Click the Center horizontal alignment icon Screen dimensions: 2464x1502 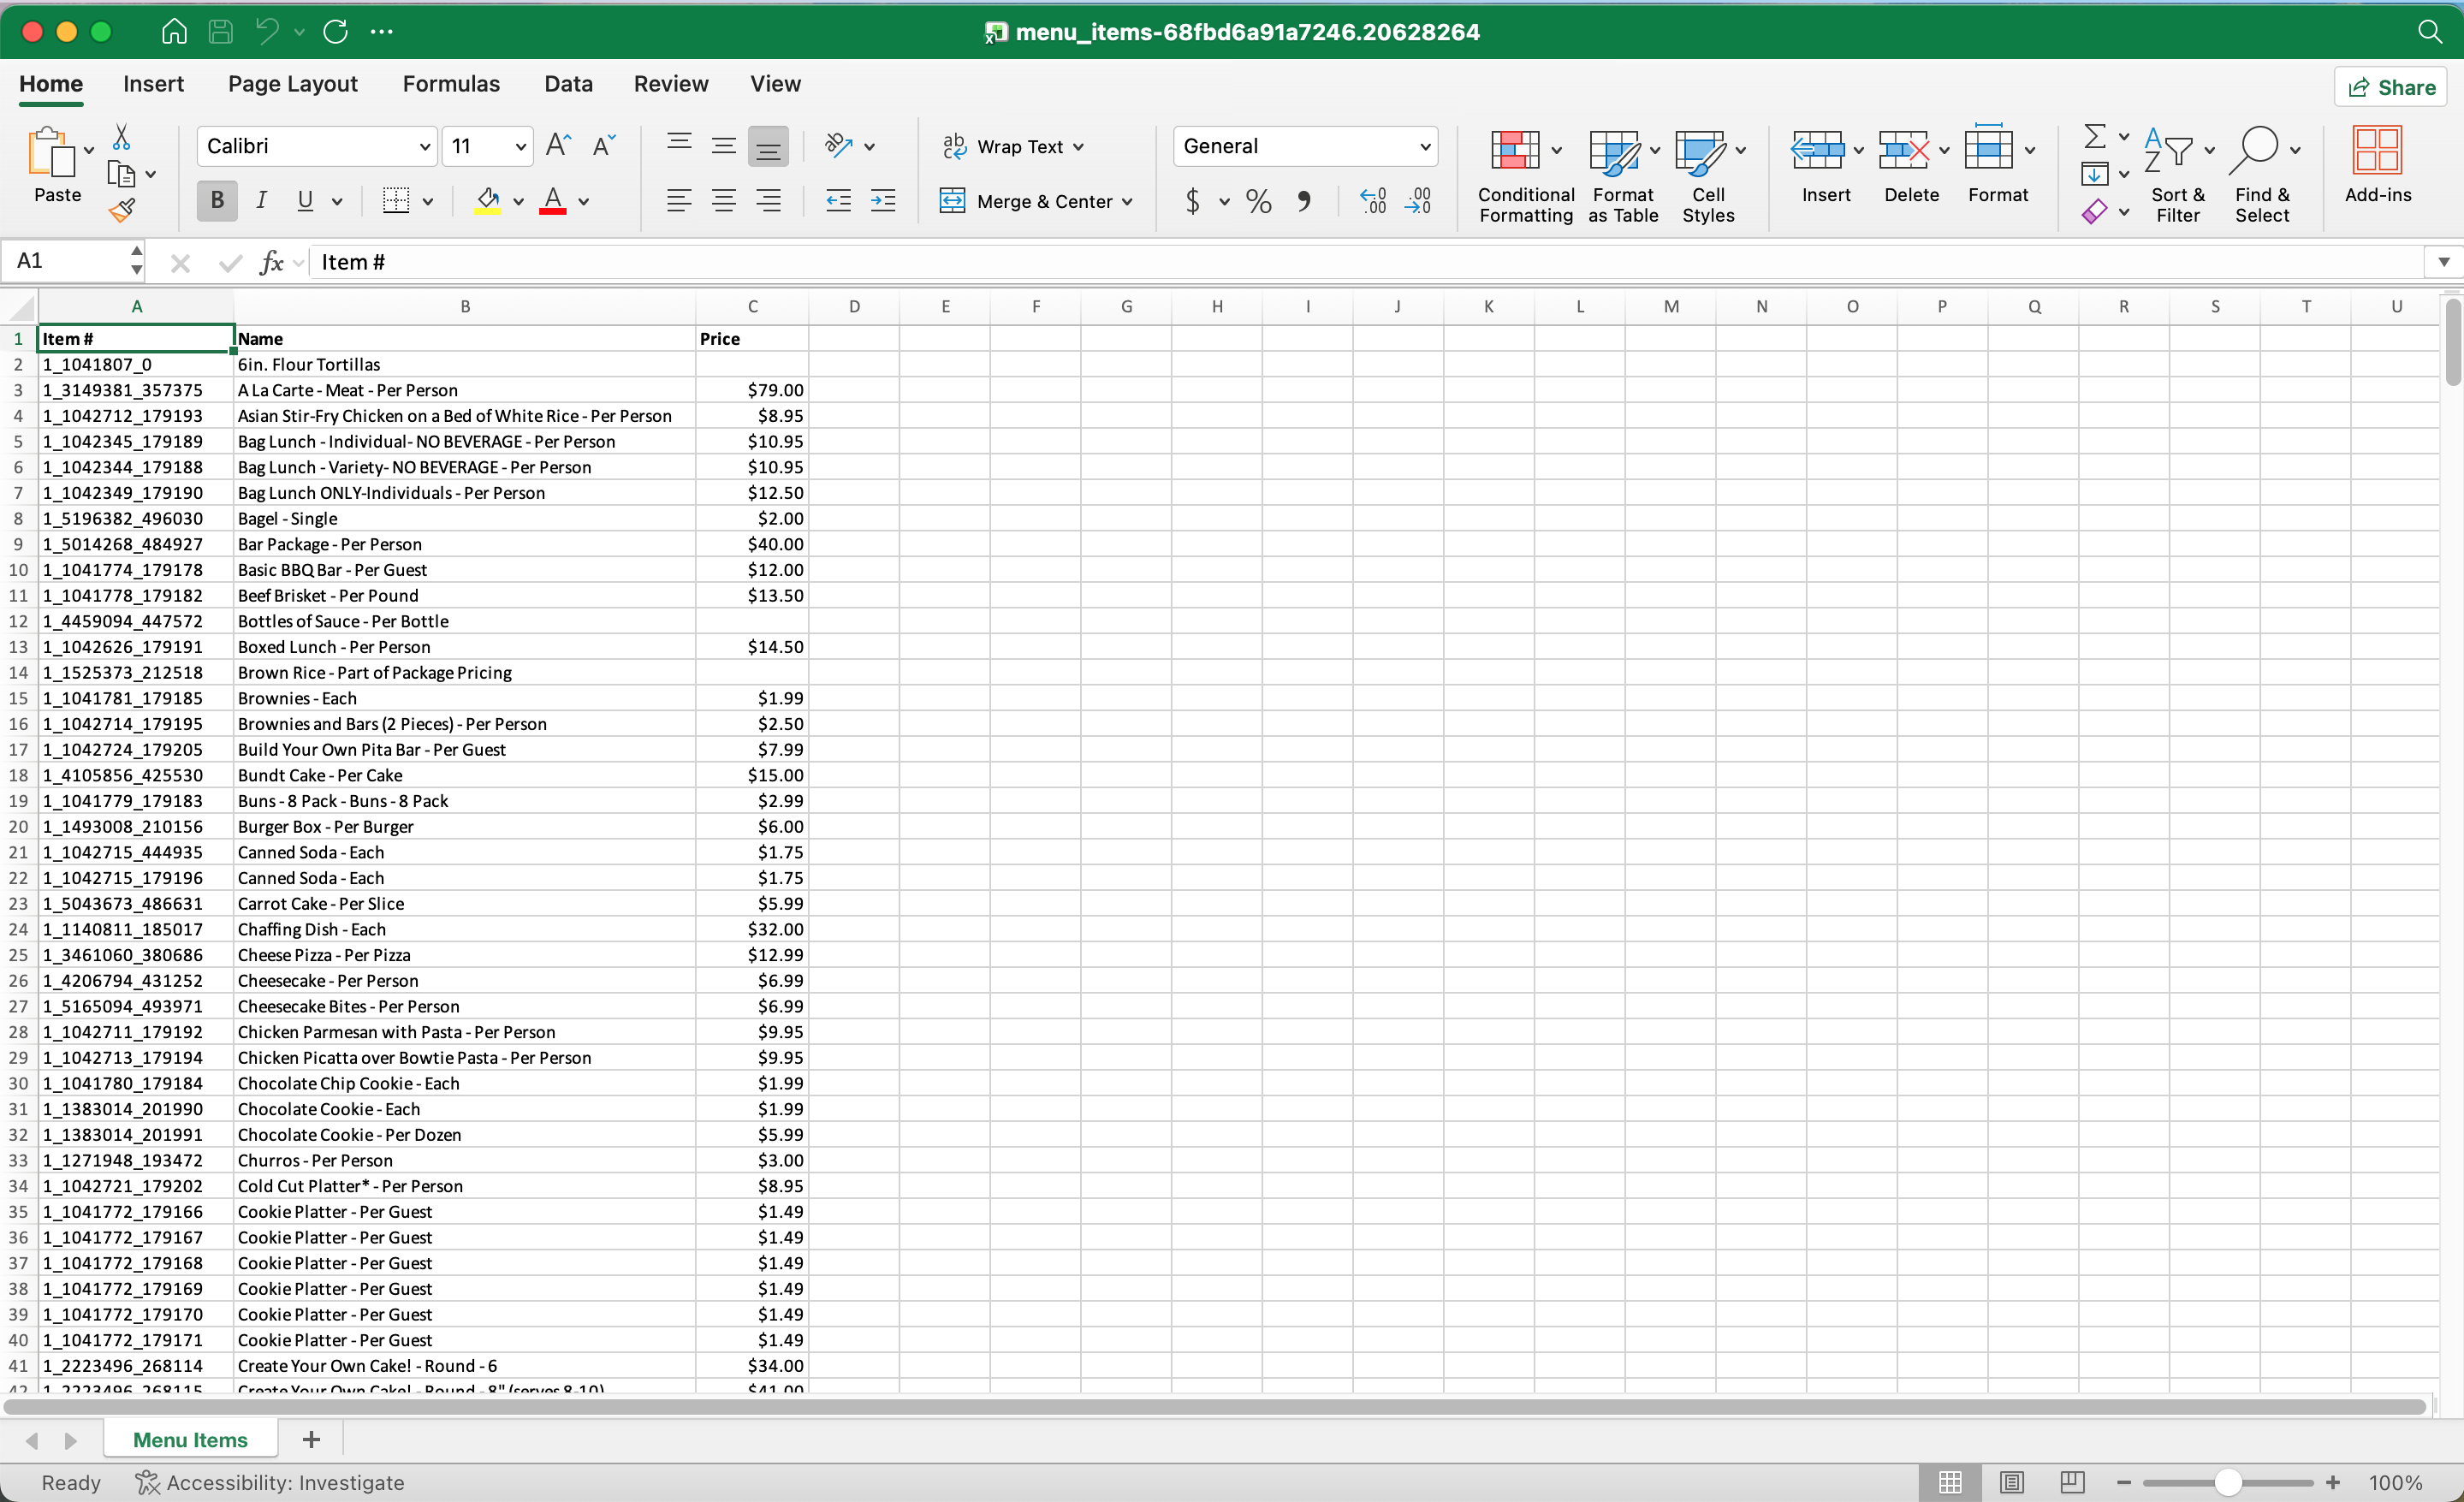[723, 201]
